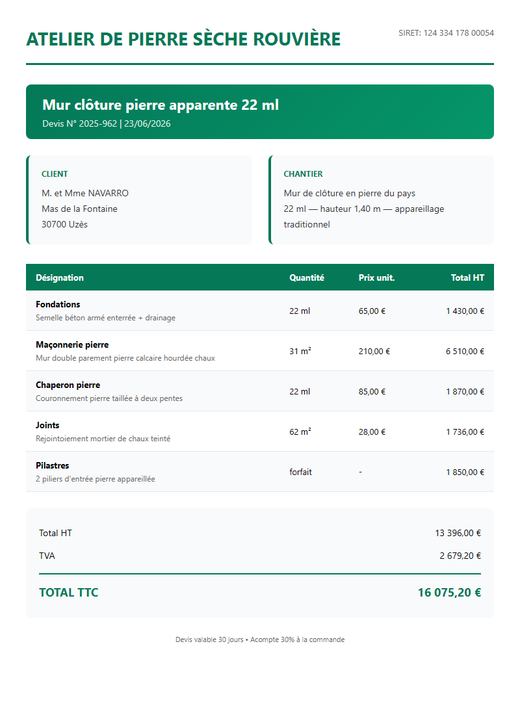Click the TVA amount 2 679,20 €
The height and width of the screenshot is (722, 520).
(460, 556)
